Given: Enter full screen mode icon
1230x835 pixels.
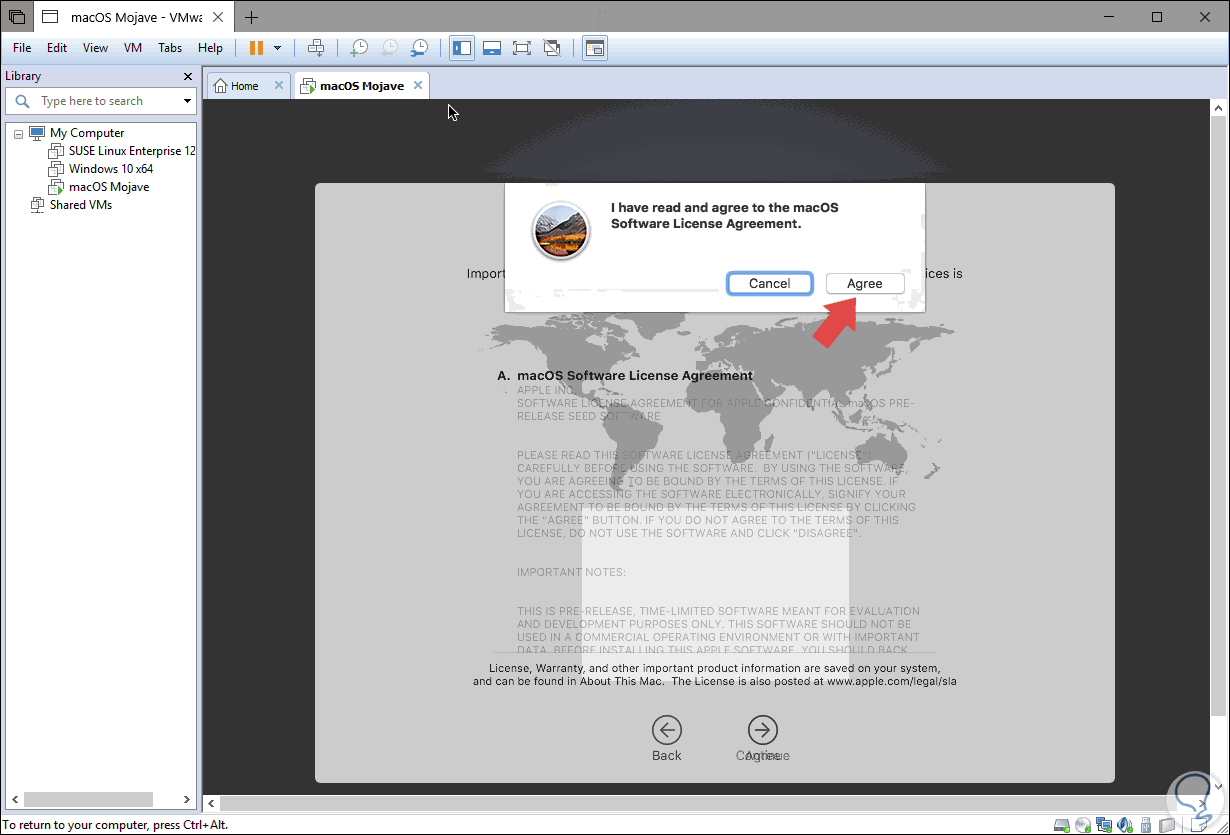Looking at the screenshot, I should [x=521, y=48].
